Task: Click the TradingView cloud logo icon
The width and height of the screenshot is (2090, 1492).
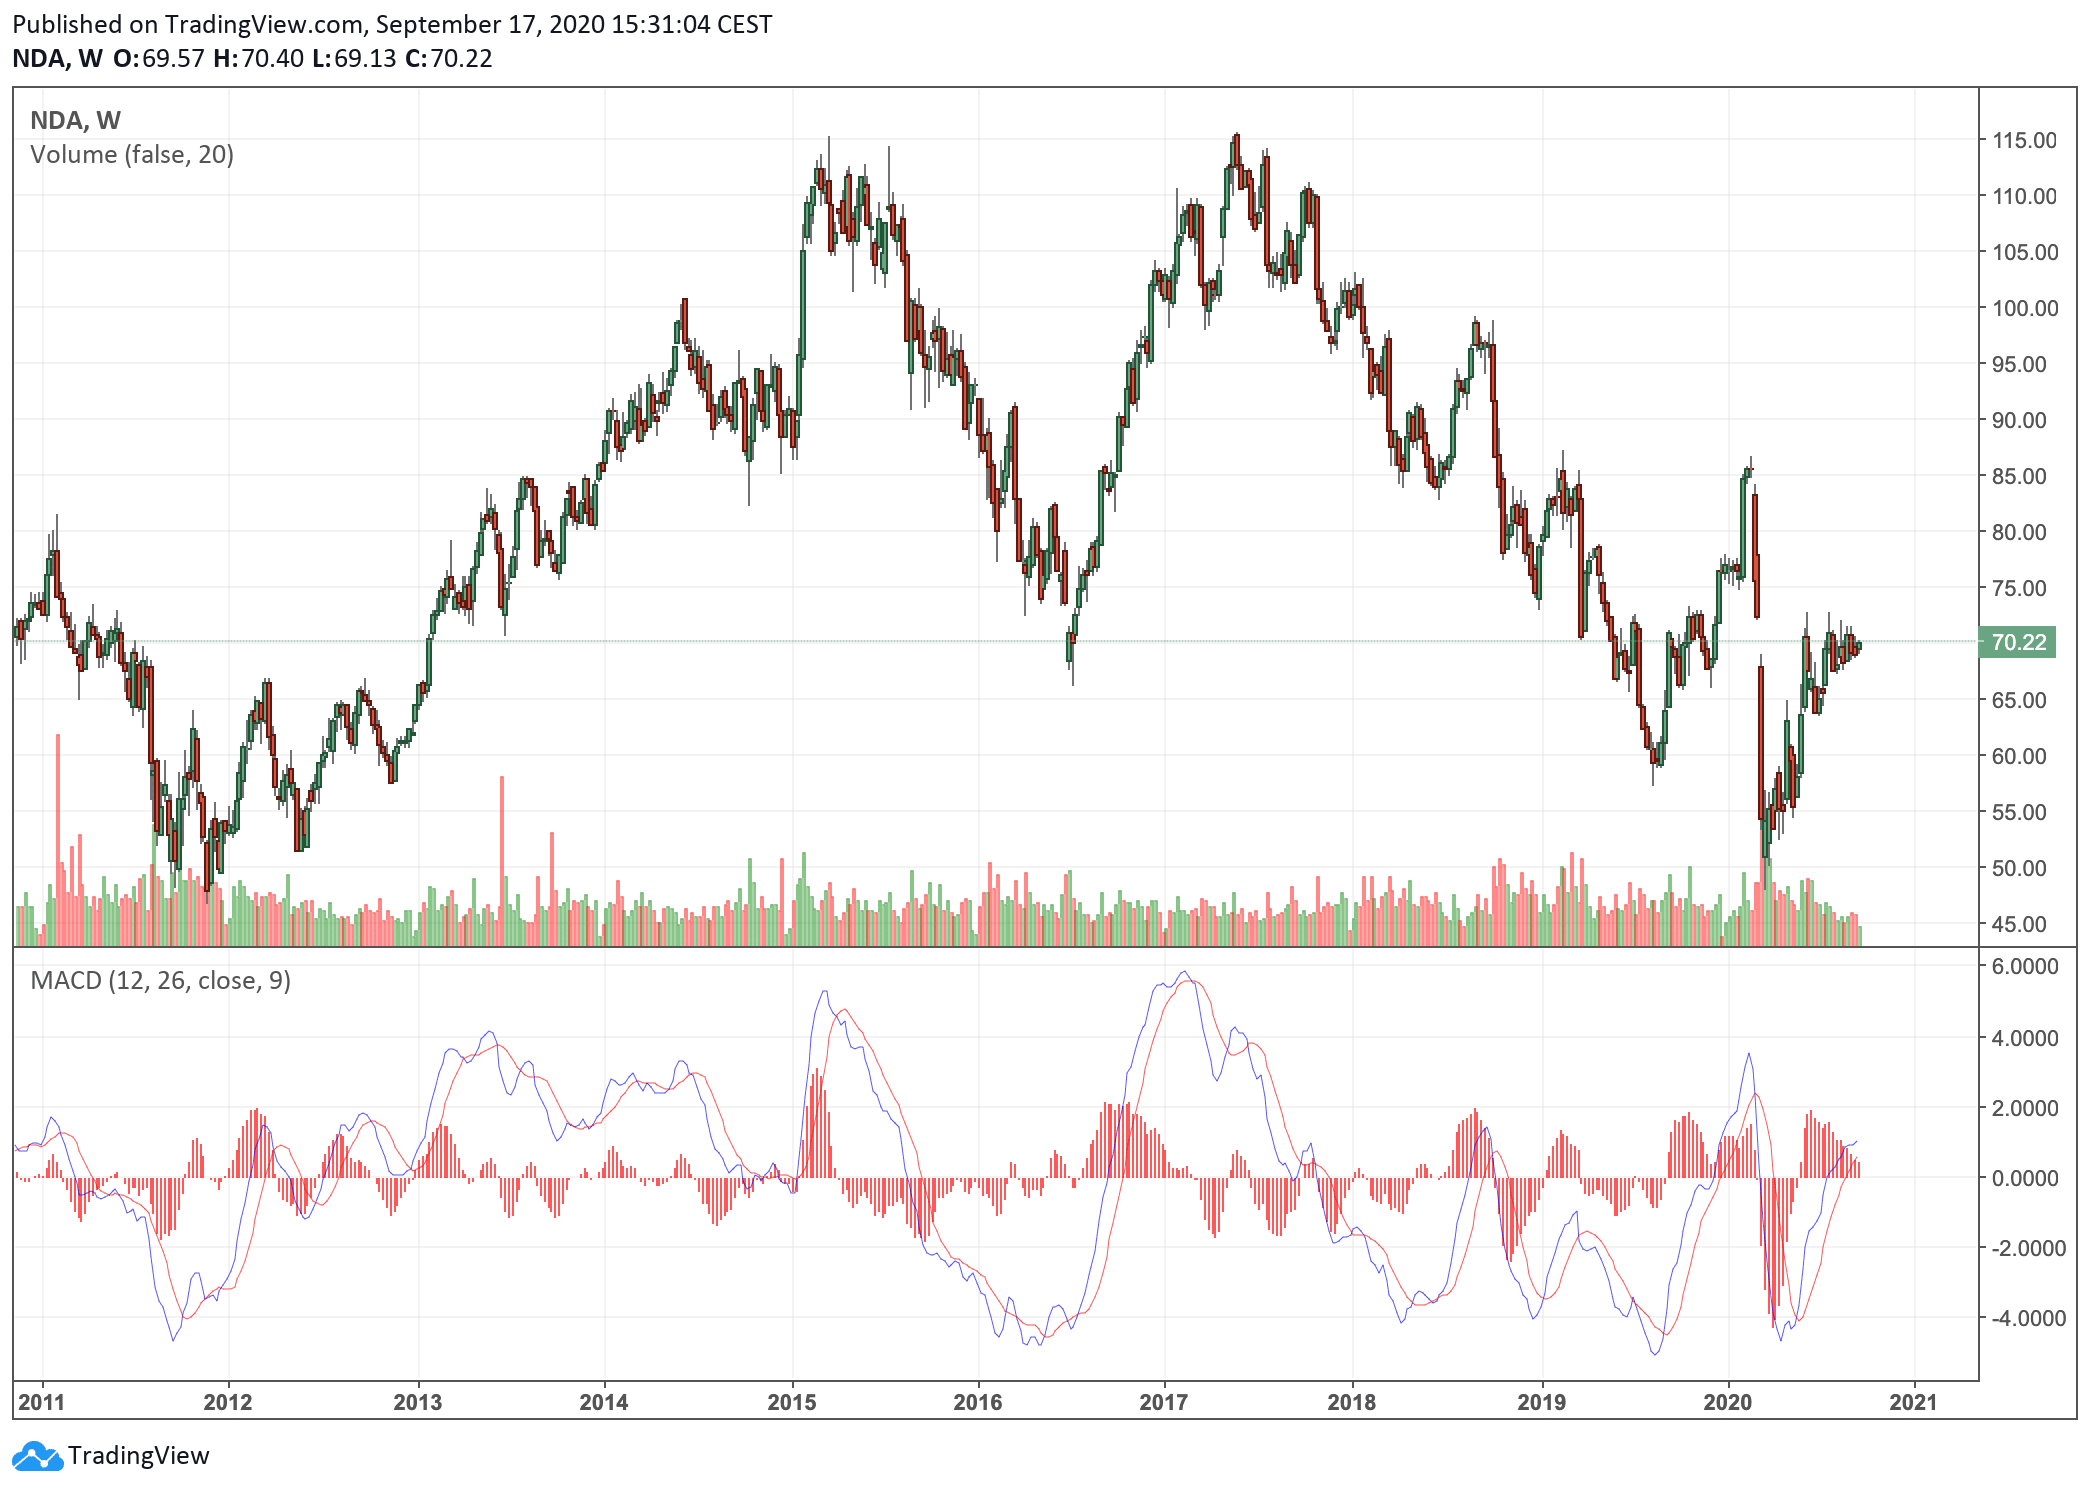Action: tap(37, 1456)
